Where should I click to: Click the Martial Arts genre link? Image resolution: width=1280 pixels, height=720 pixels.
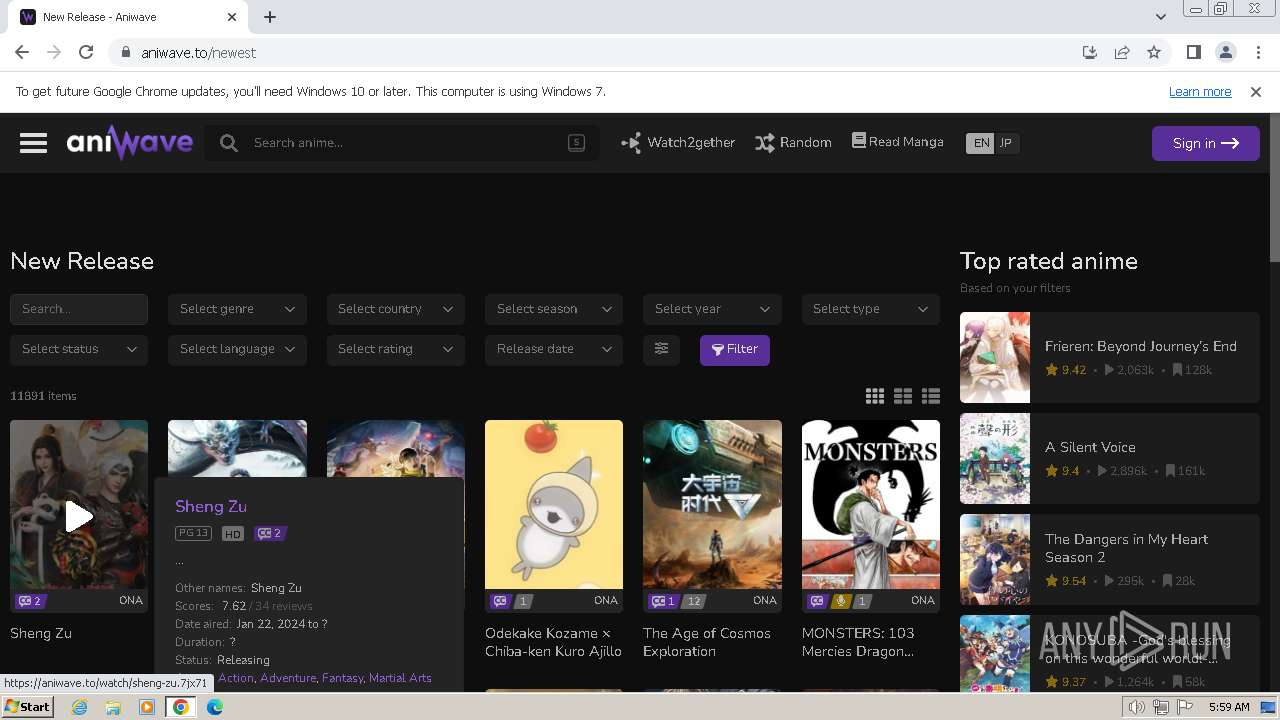pos(400,678)
